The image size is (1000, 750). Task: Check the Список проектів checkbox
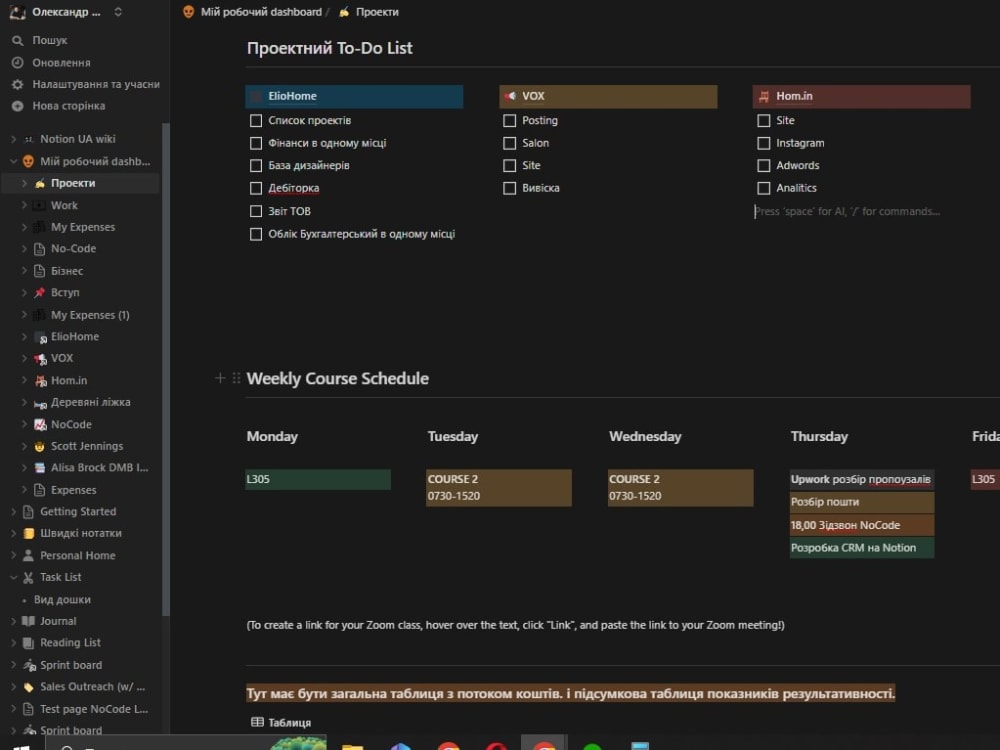pyautogui.click(x=256, y=121)
